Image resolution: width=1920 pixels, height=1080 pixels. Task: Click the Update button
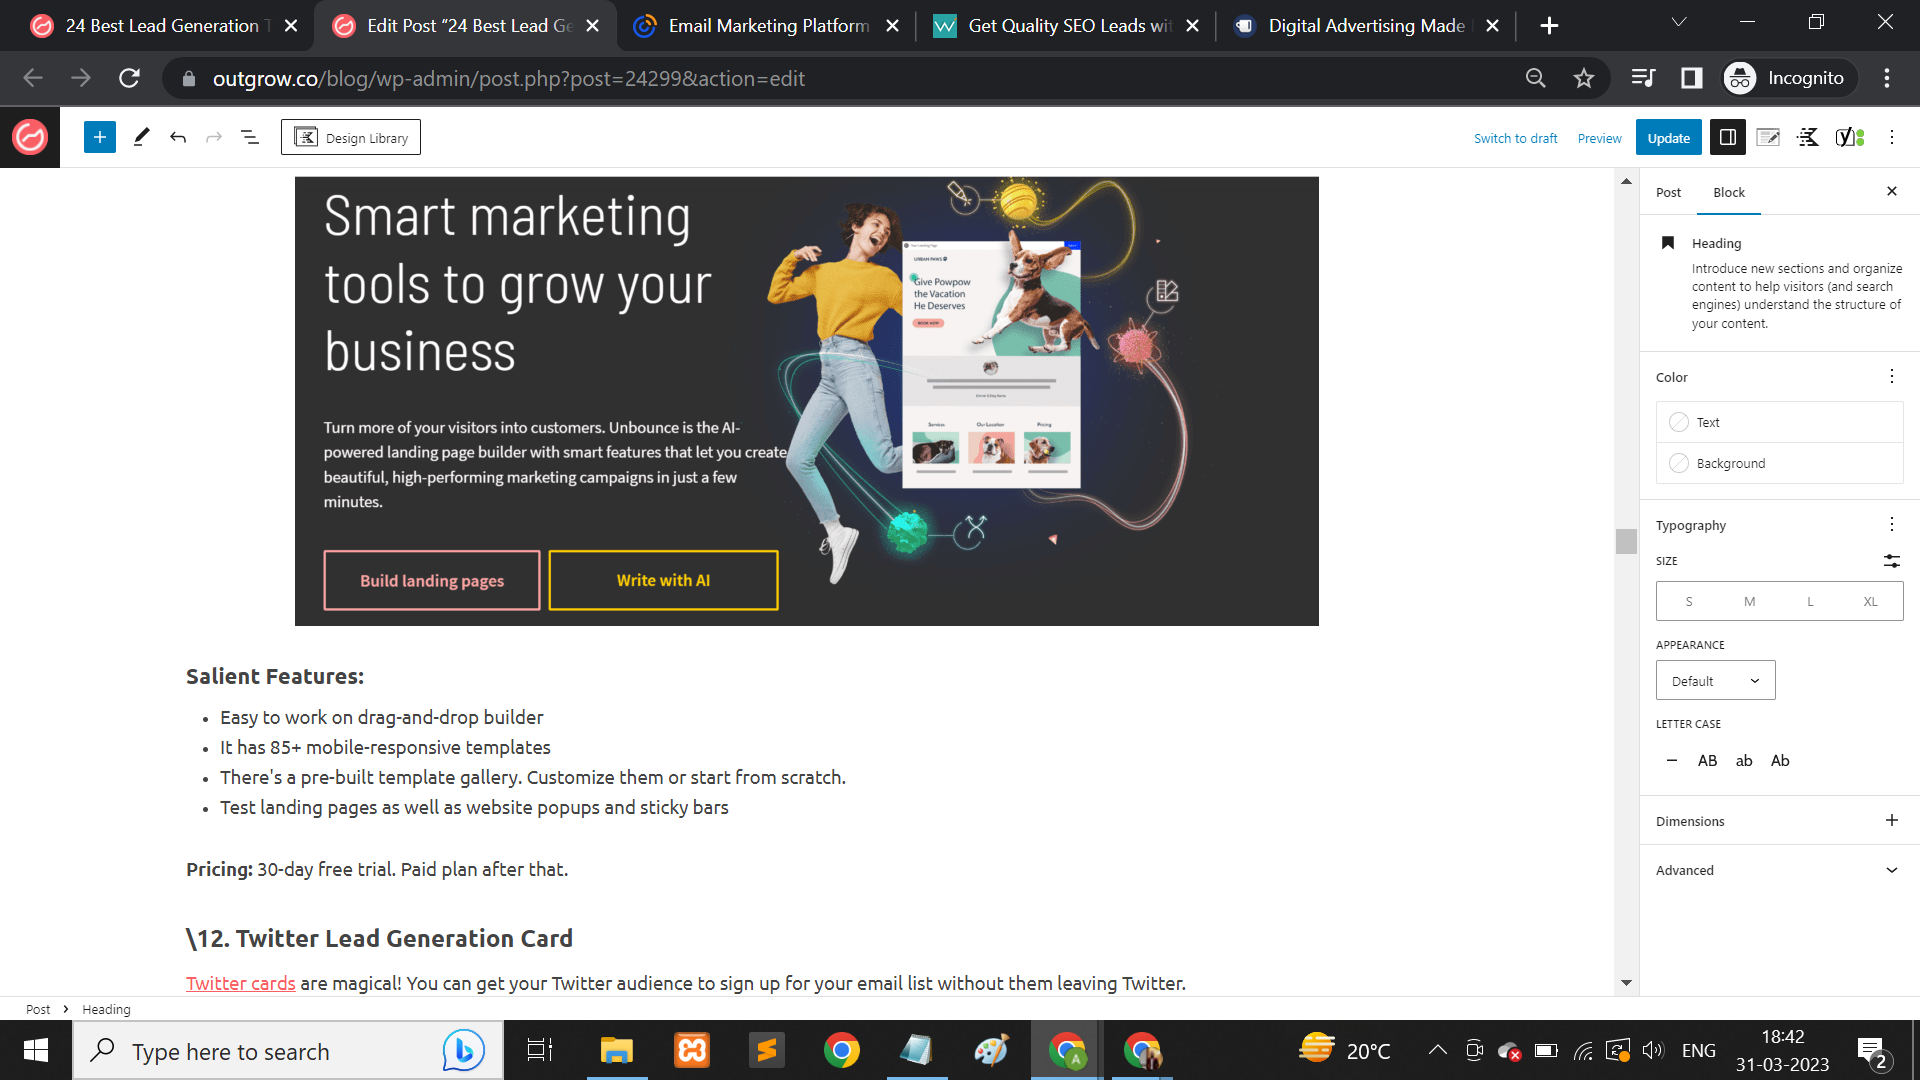pyautogui.click(x=1668, y=138)
